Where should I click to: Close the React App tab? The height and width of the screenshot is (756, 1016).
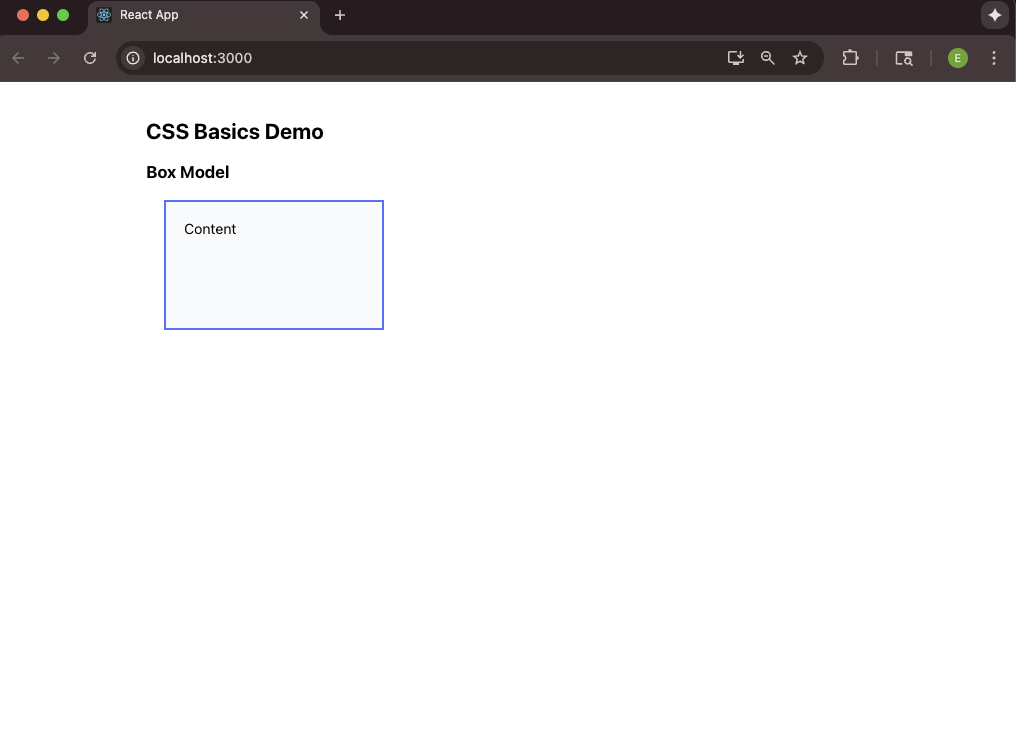[304, 15]
